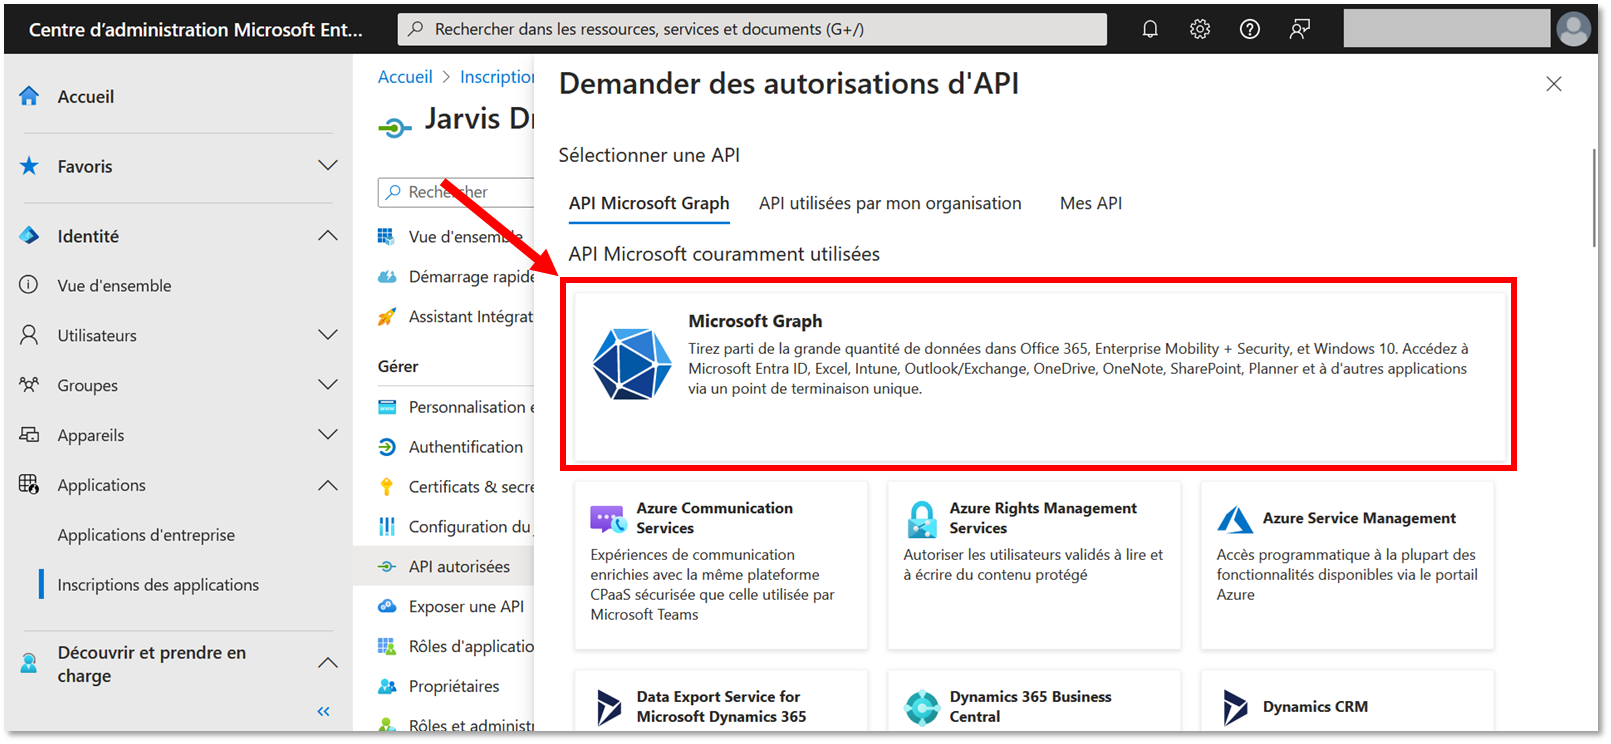Image resolution: width=1611 pixels, height=744 pixels.
Task: Expand the Groupes chevron
Action: coord(328,384)
